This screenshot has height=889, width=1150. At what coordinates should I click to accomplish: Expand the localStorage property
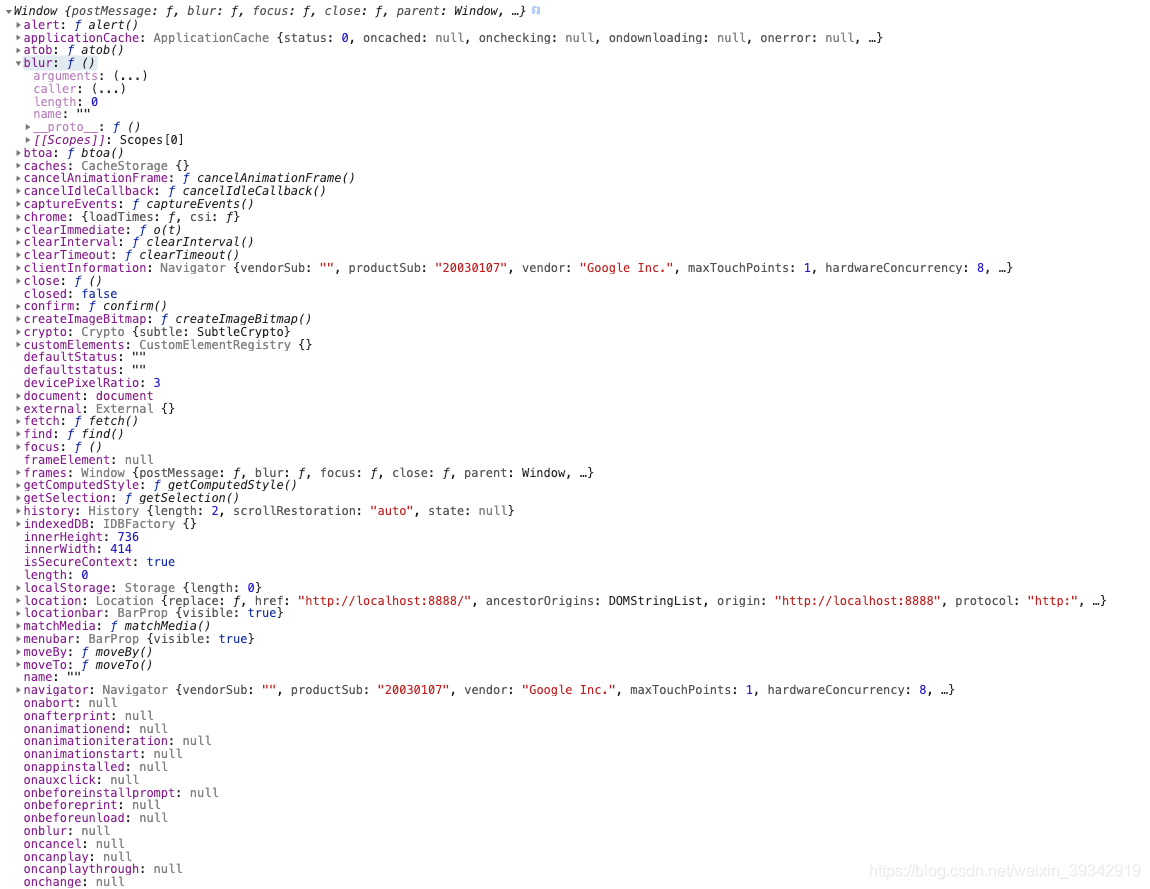(x=18, y=588)
